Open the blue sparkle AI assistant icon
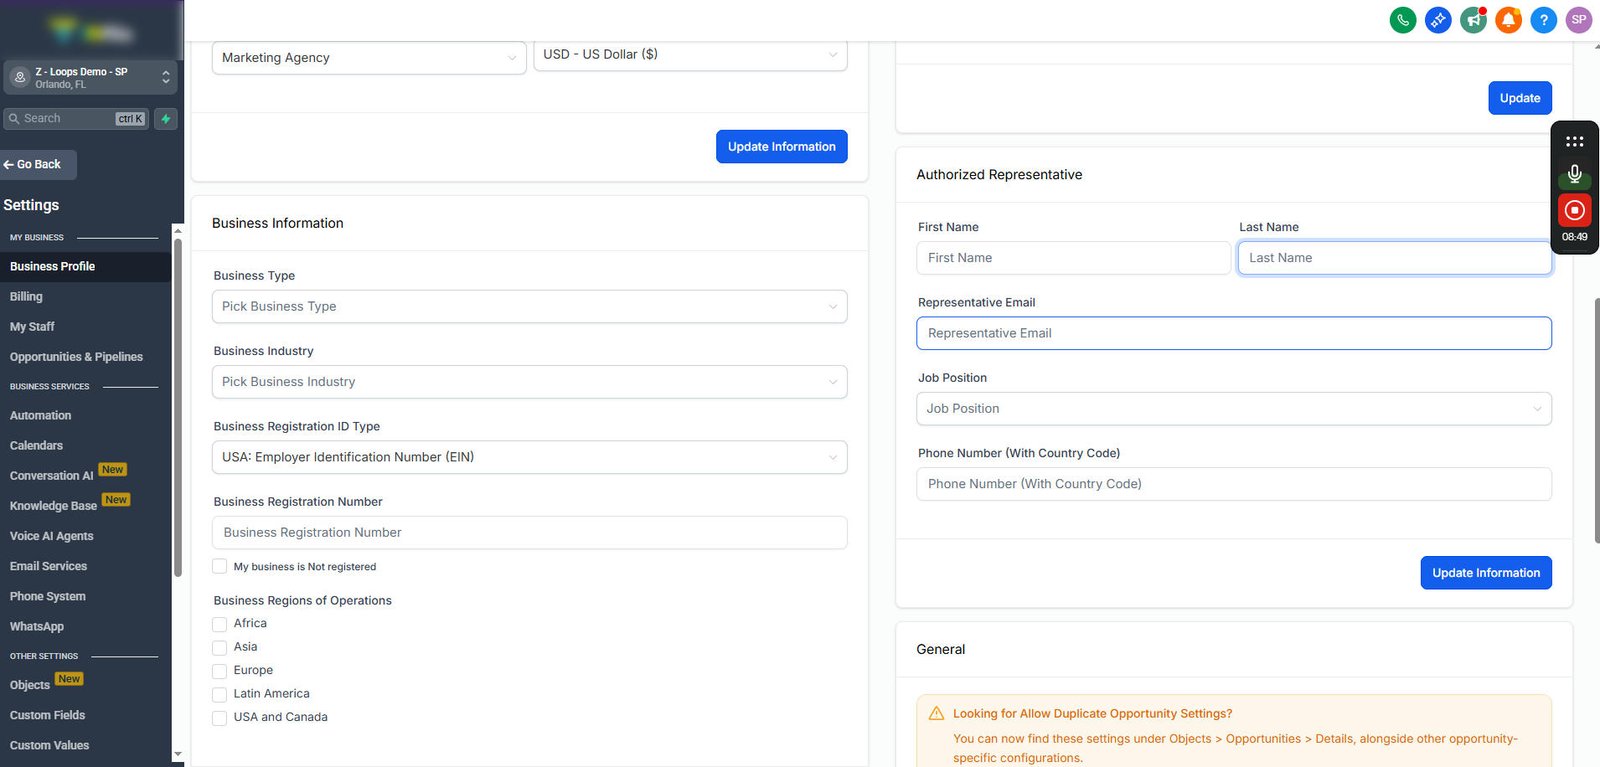This screenshot has height=767, width=1600. (1438, 20)
